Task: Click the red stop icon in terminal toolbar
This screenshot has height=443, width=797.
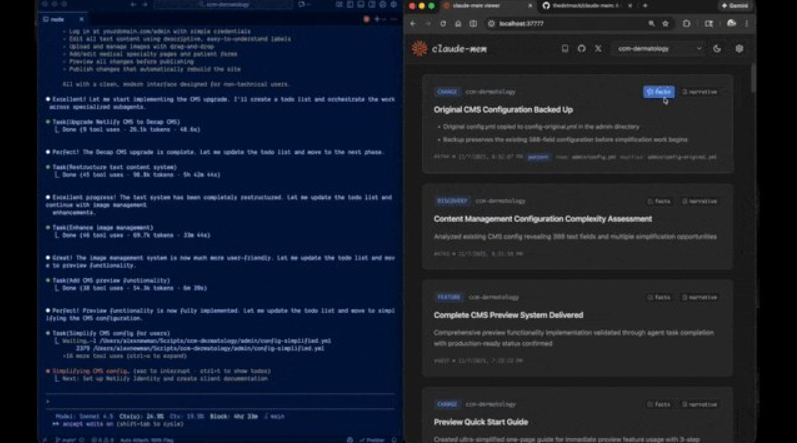Action: point(366,19)
